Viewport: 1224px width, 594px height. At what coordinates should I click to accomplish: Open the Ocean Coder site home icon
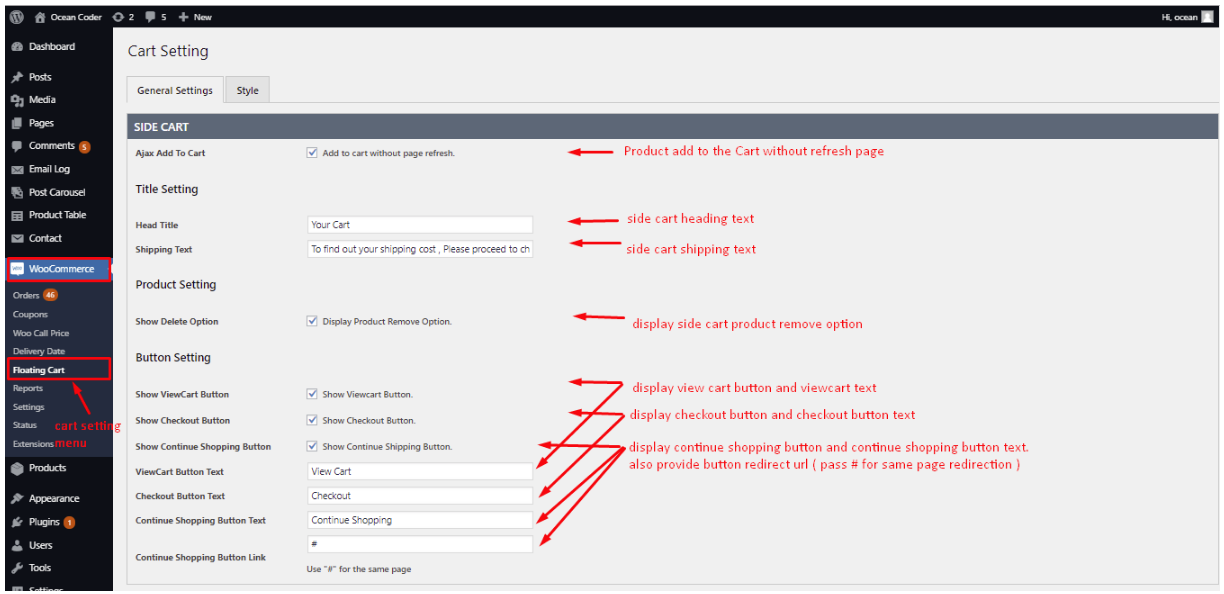(40, 17)
